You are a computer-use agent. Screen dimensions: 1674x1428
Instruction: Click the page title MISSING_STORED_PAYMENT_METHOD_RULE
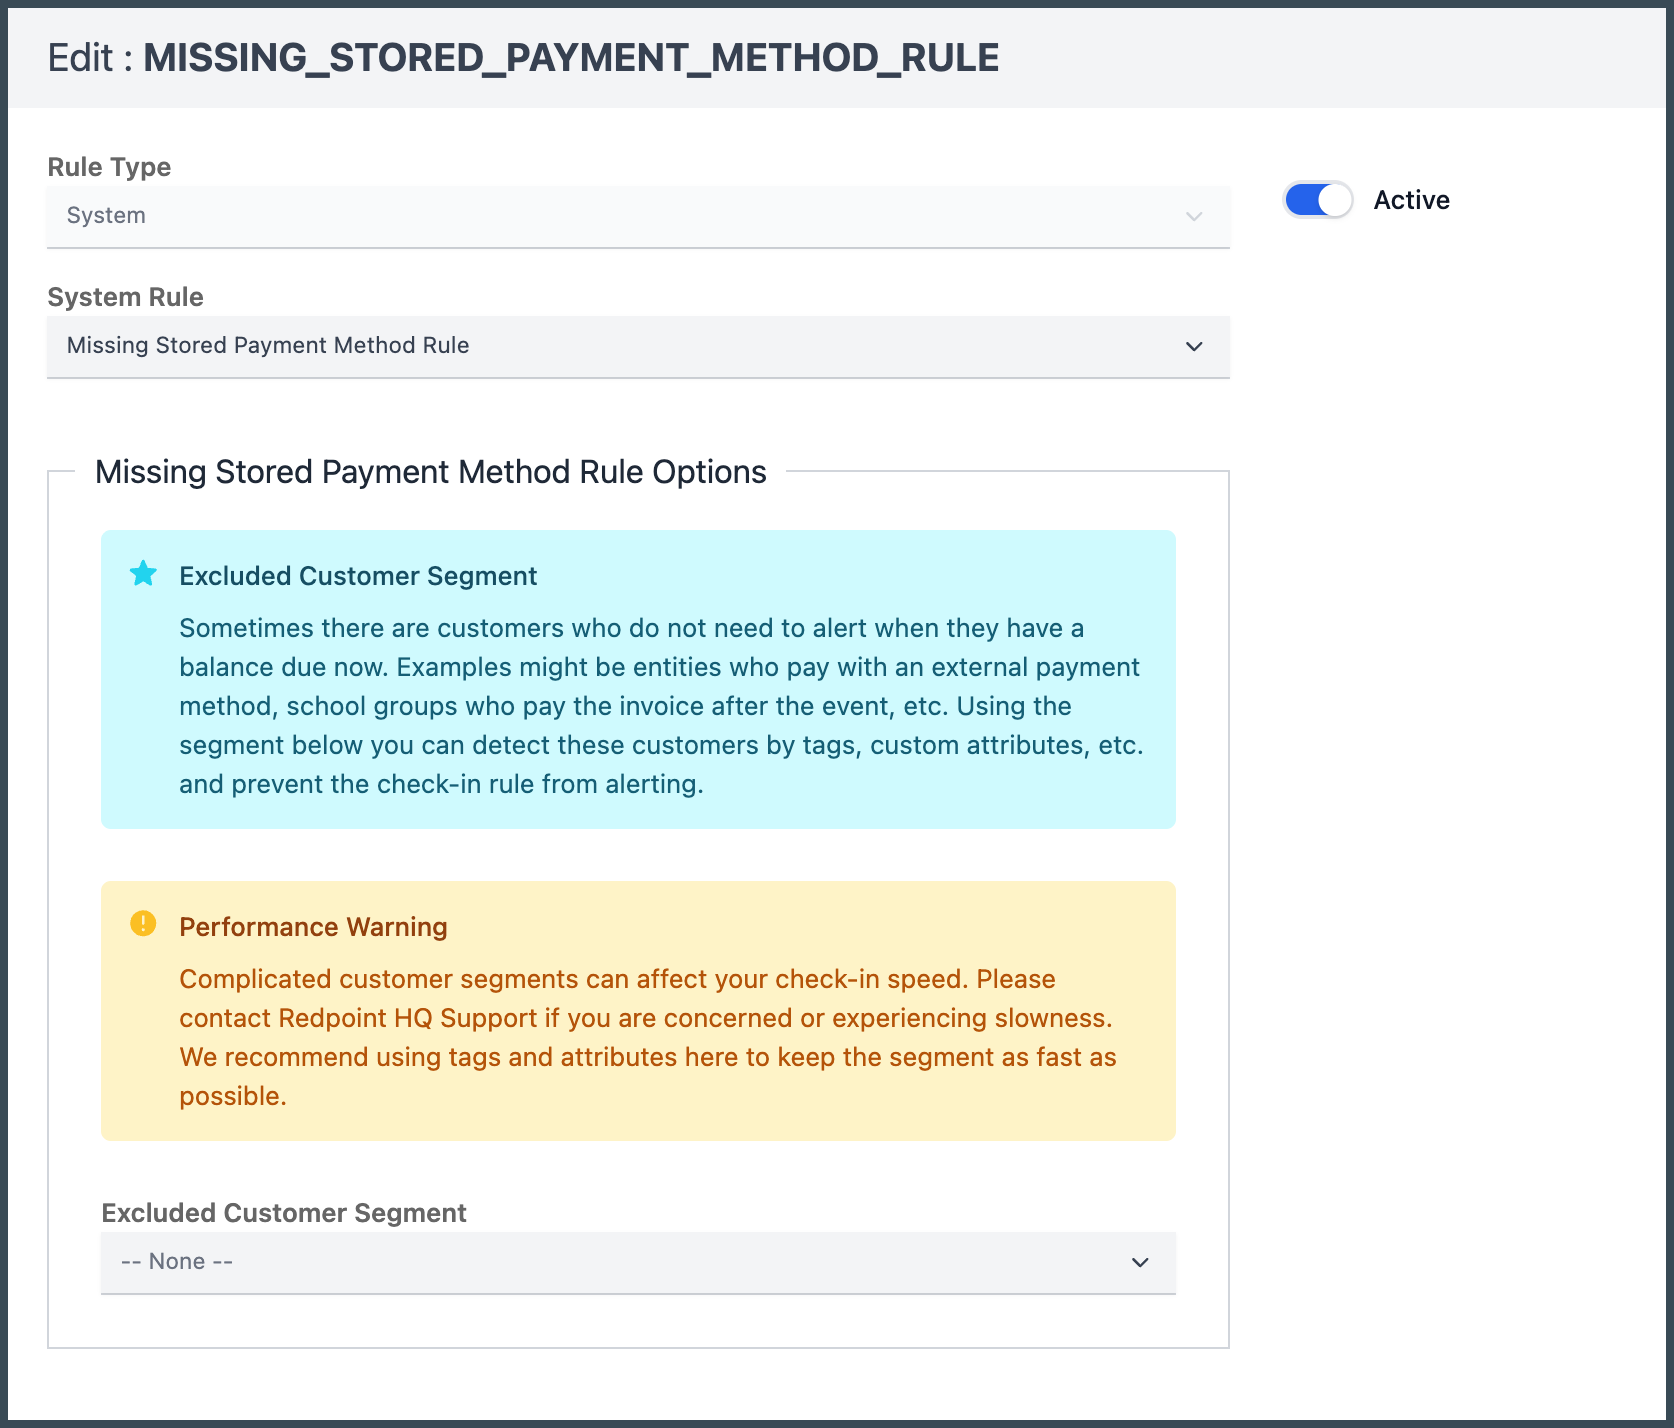[x=571, y=58]
